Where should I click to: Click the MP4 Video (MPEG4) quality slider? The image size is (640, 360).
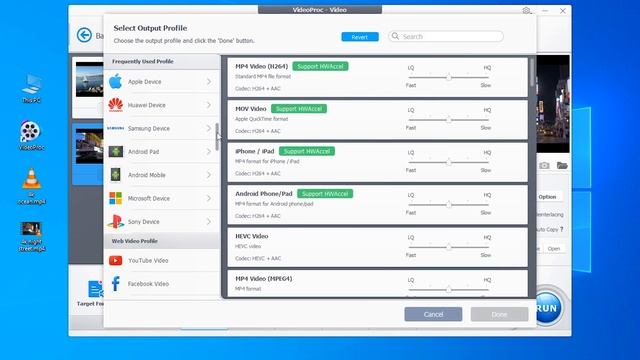pyautogui.click(x=449, y=289)
